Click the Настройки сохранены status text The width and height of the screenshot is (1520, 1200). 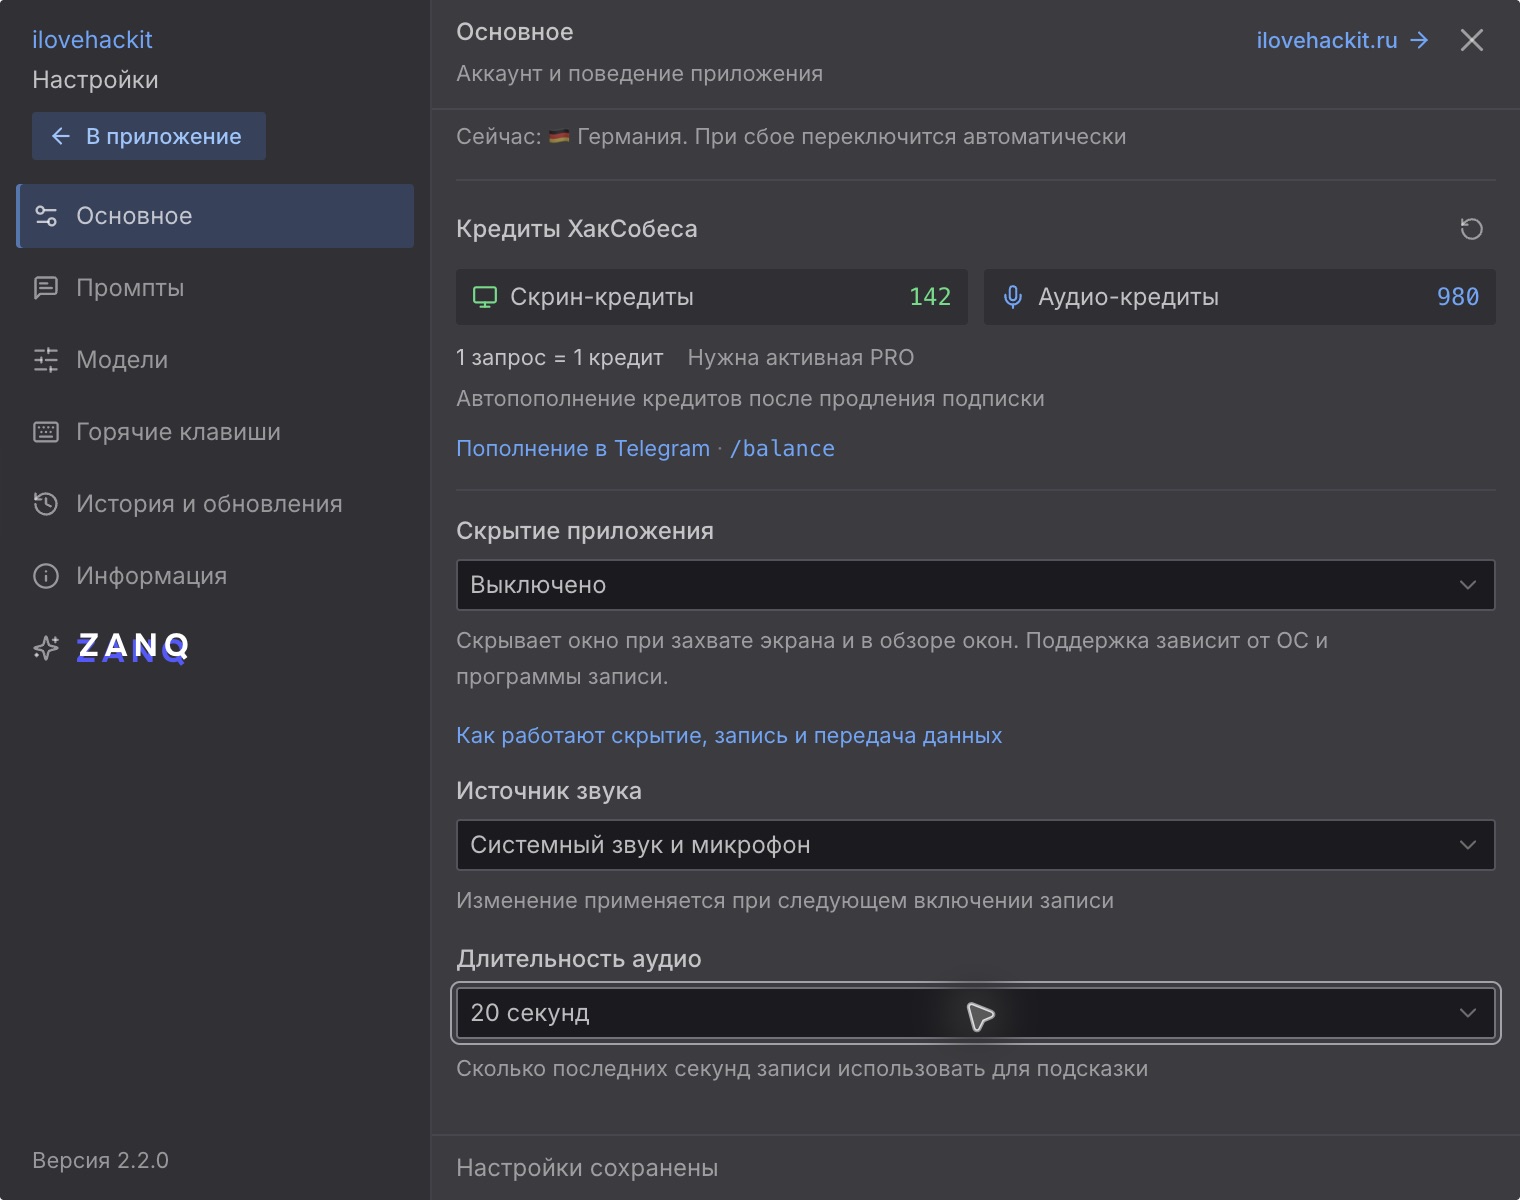tap(587, 1168)
